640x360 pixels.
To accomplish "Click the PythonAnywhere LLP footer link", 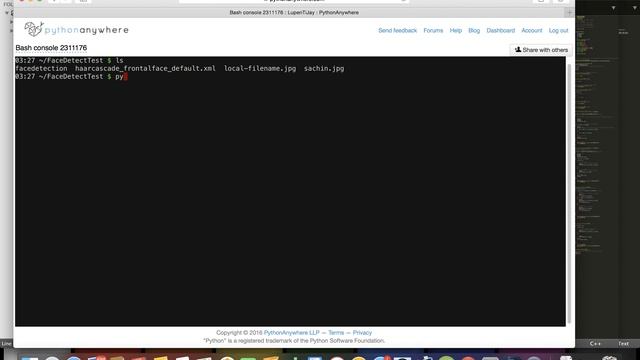I will coord(291,333).
